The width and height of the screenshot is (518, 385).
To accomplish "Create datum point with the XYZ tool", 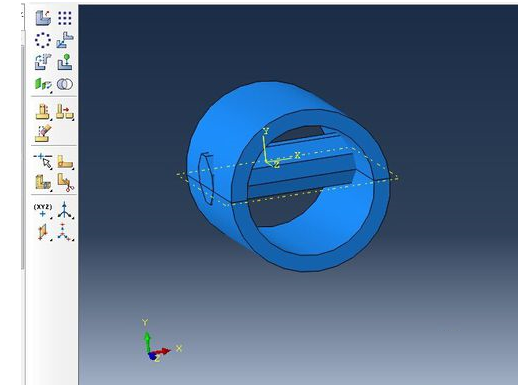I will coord(43,211).
